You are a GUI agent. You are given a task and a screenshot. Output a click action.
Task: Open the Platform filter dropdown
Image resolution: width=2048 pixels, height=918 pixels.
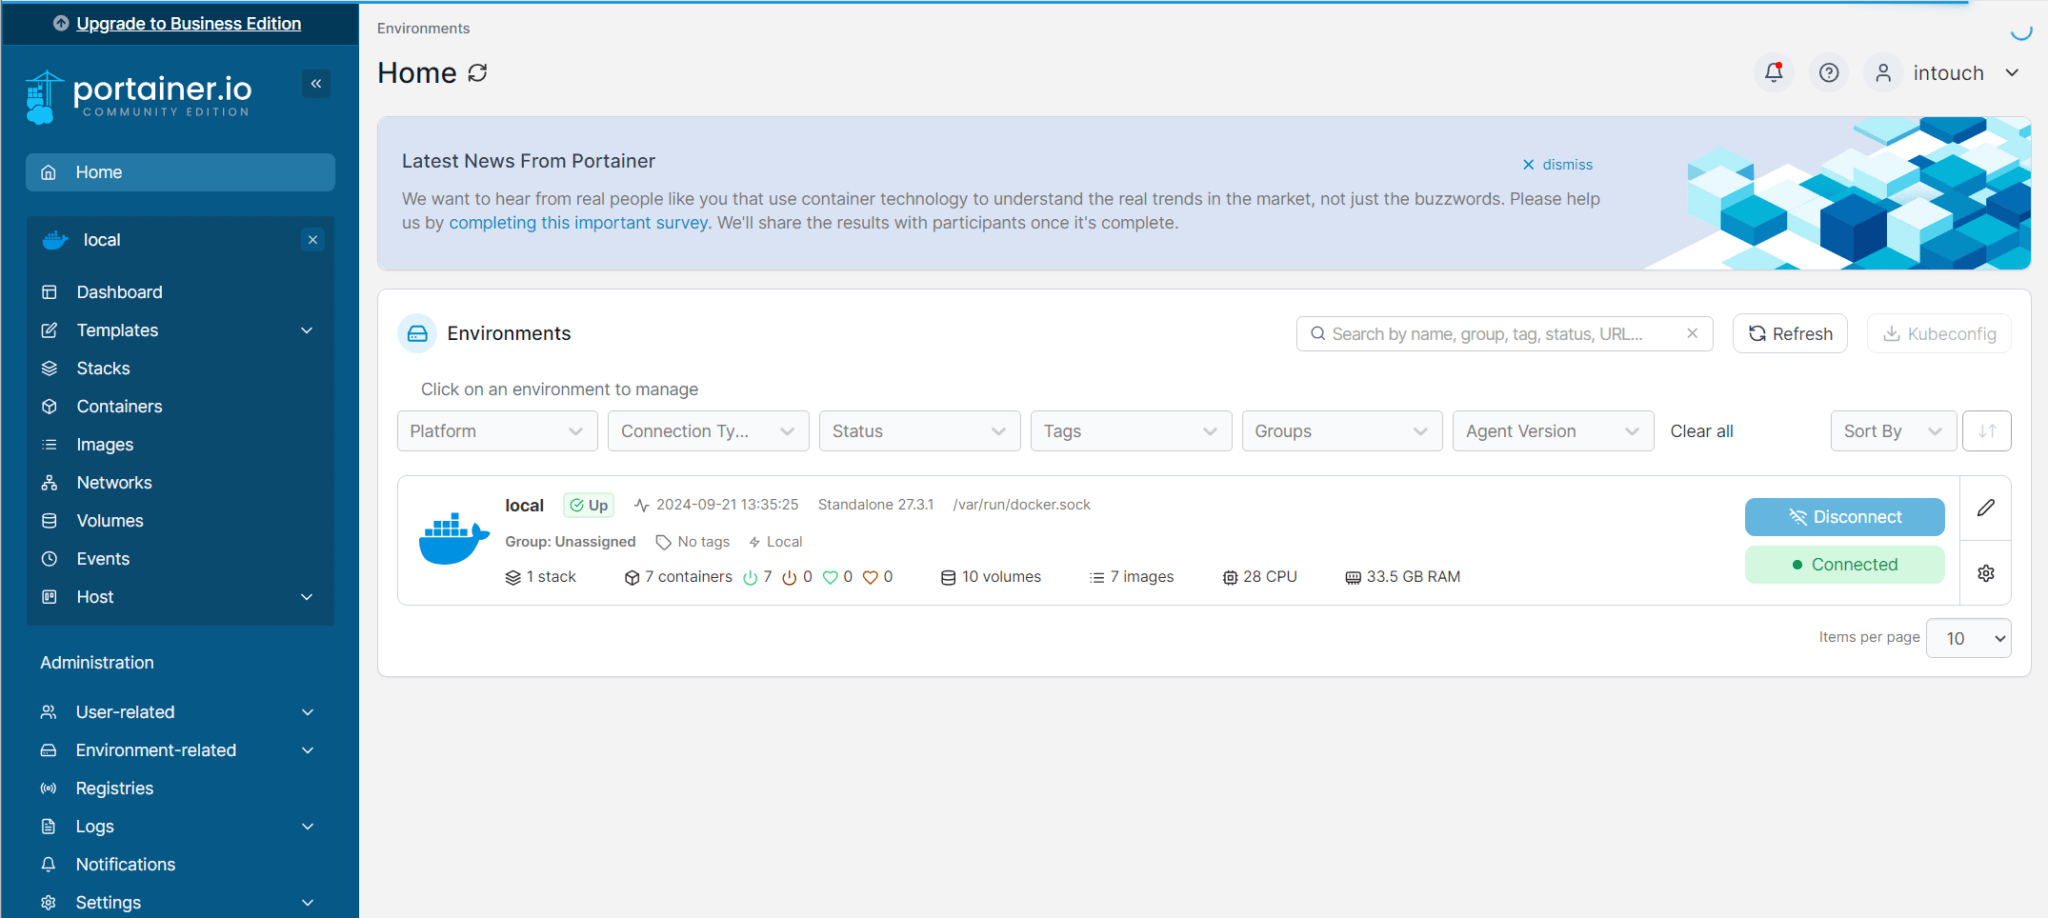point(496,431)
